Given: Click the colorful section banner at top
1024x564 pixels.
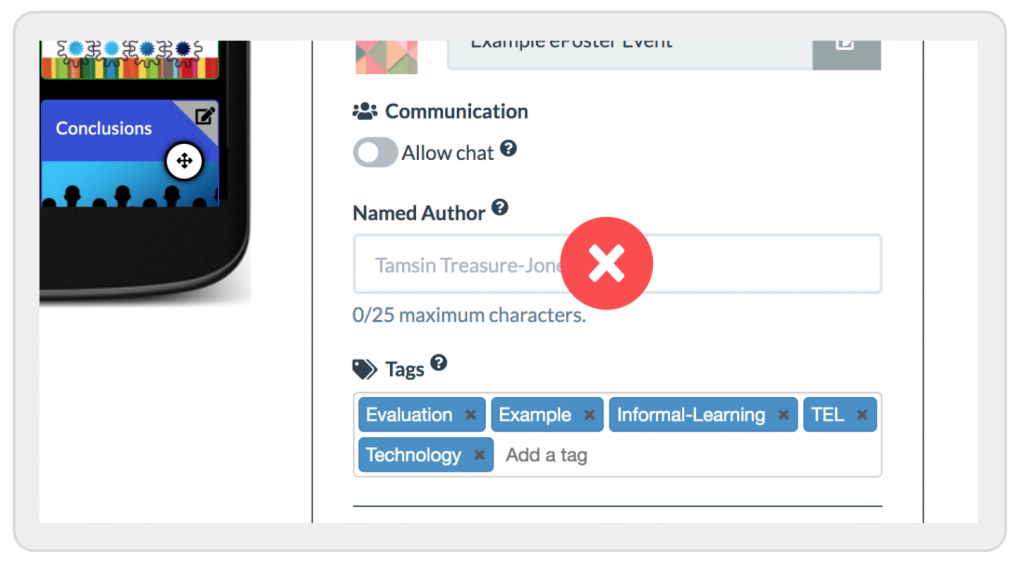Looking at the screenshot, I should [x=129, y=59].
